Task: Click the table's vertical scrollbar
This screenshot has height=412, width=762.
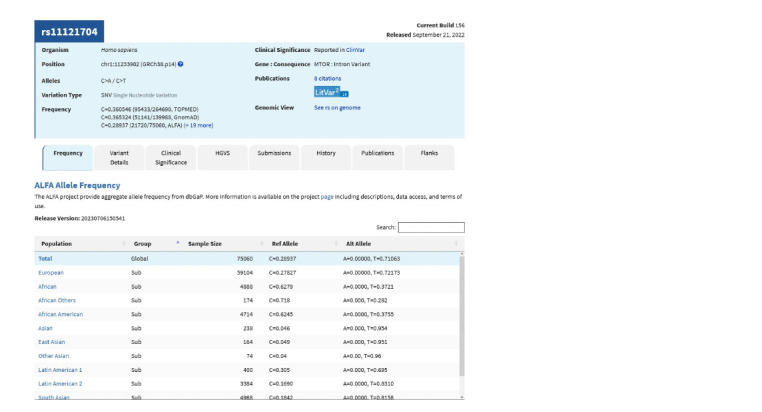Action: tap(462, 316)
